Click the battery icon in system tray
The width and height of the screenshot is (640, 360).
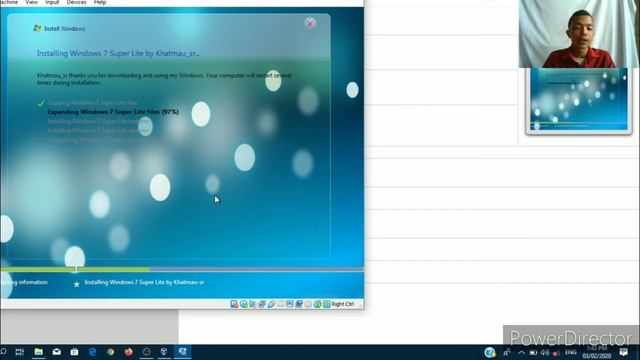[533, 352]
